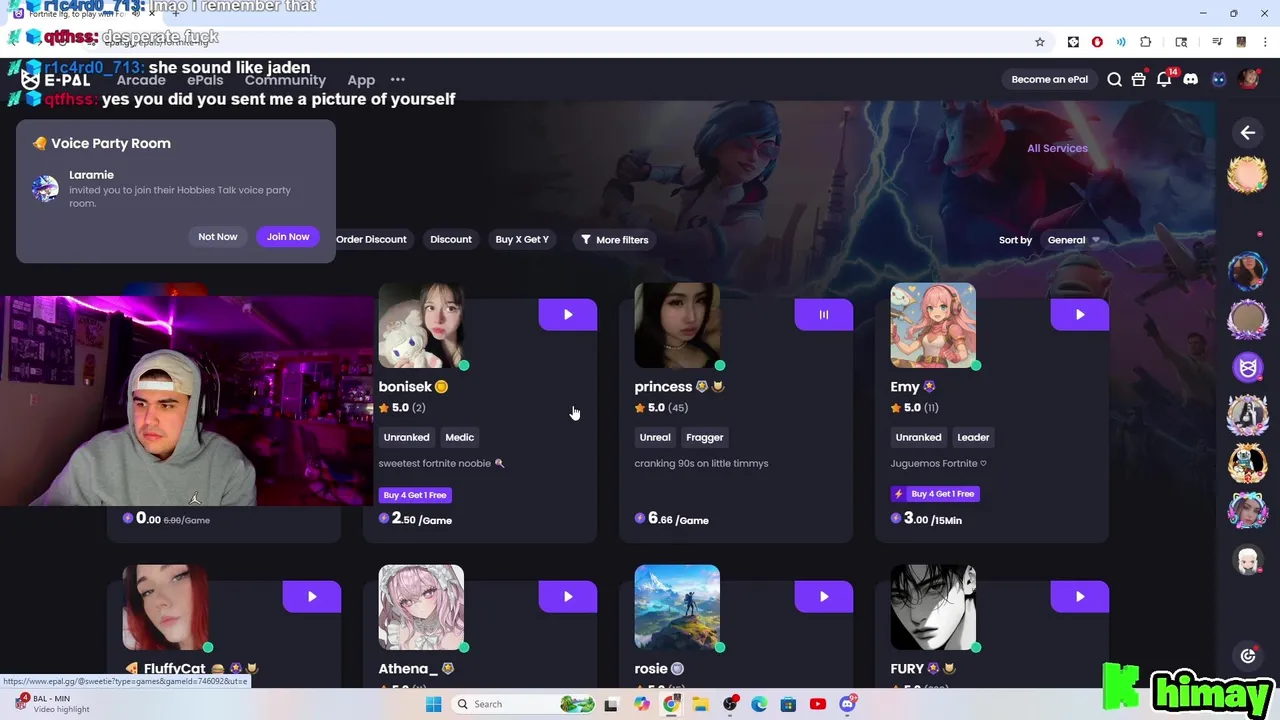Screen dimensions: 1280x720
Task: Play bonisek's voice intro
Action: pos(568,314)
